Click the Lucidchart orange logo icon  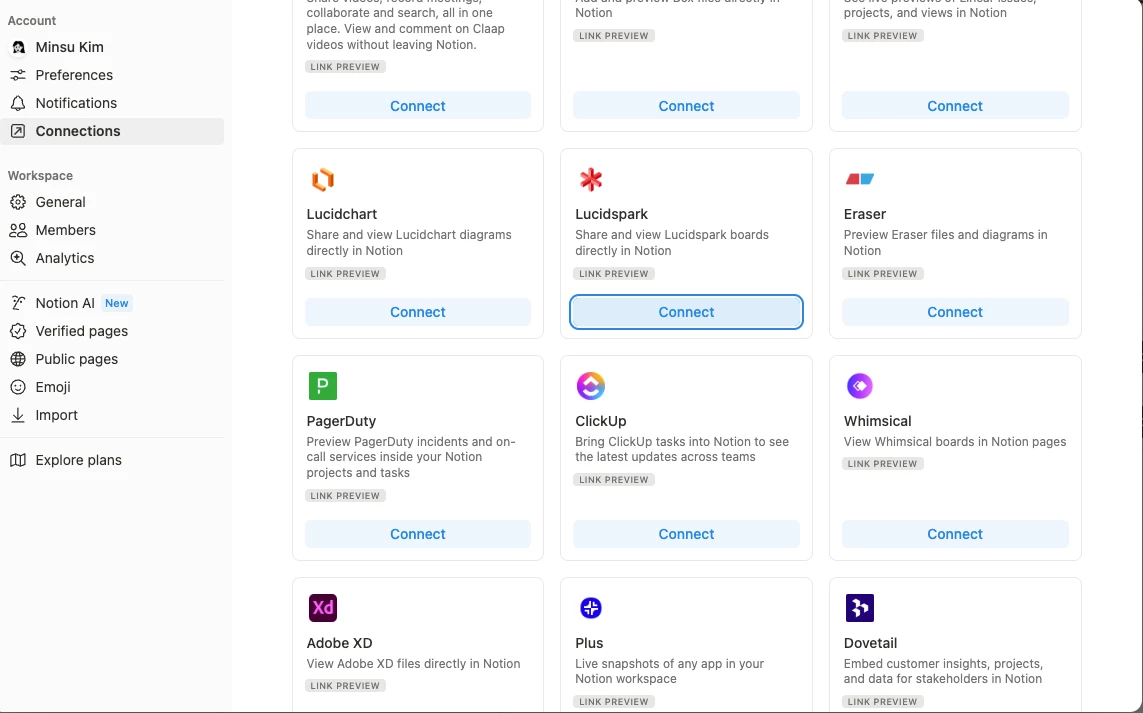pos(323,179)
